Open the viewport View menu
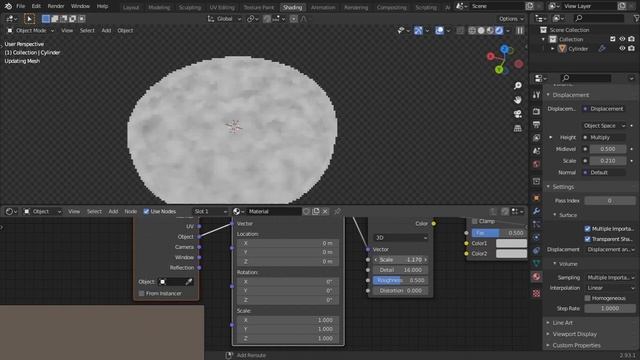This screenshot has height=360, width=640. click(67, 31)
